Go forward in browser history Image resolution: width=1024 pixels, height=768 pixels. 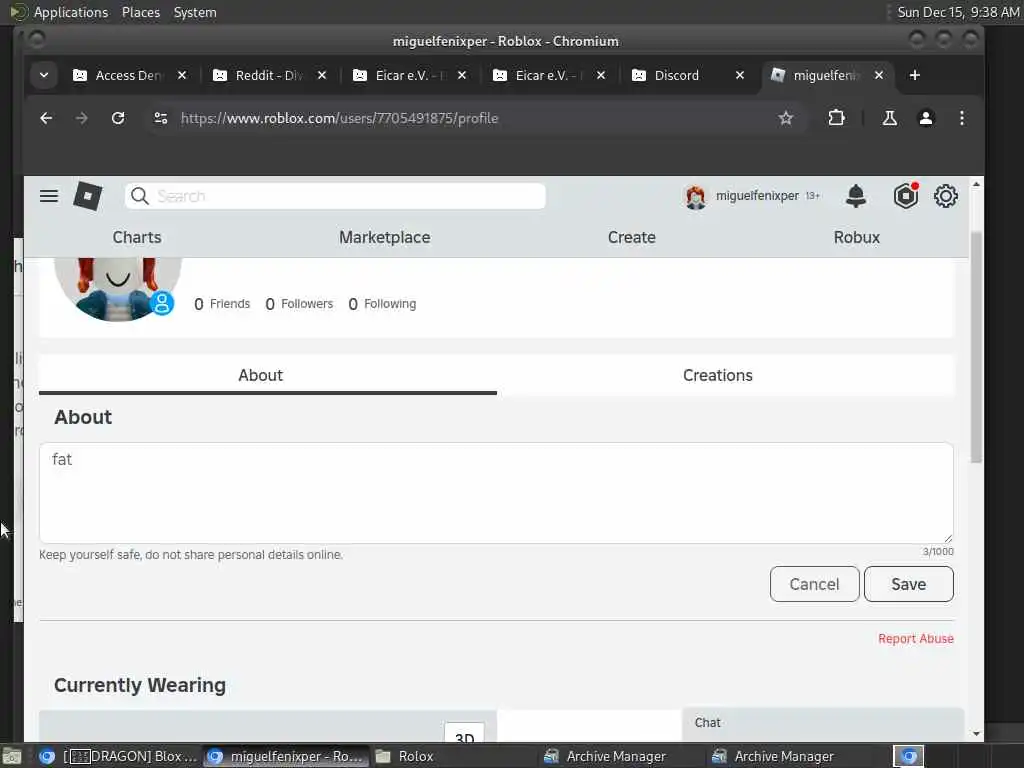tap(82, 118)
